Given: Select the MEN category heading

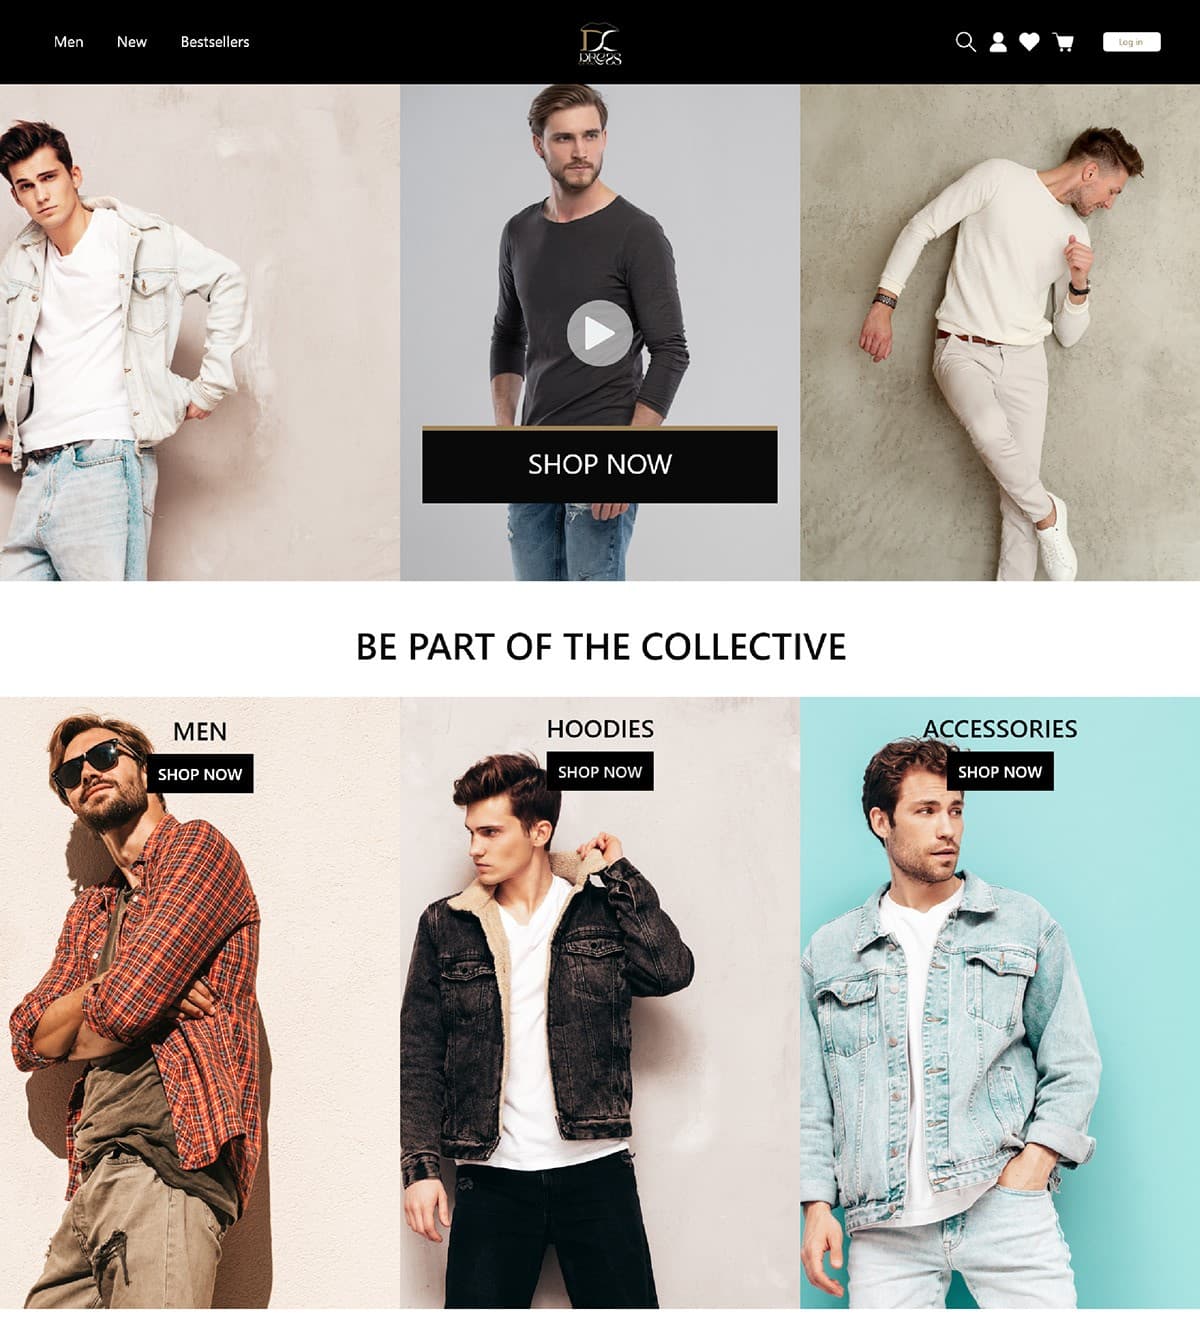Looking at the screenshot, I should click(200, 732).
